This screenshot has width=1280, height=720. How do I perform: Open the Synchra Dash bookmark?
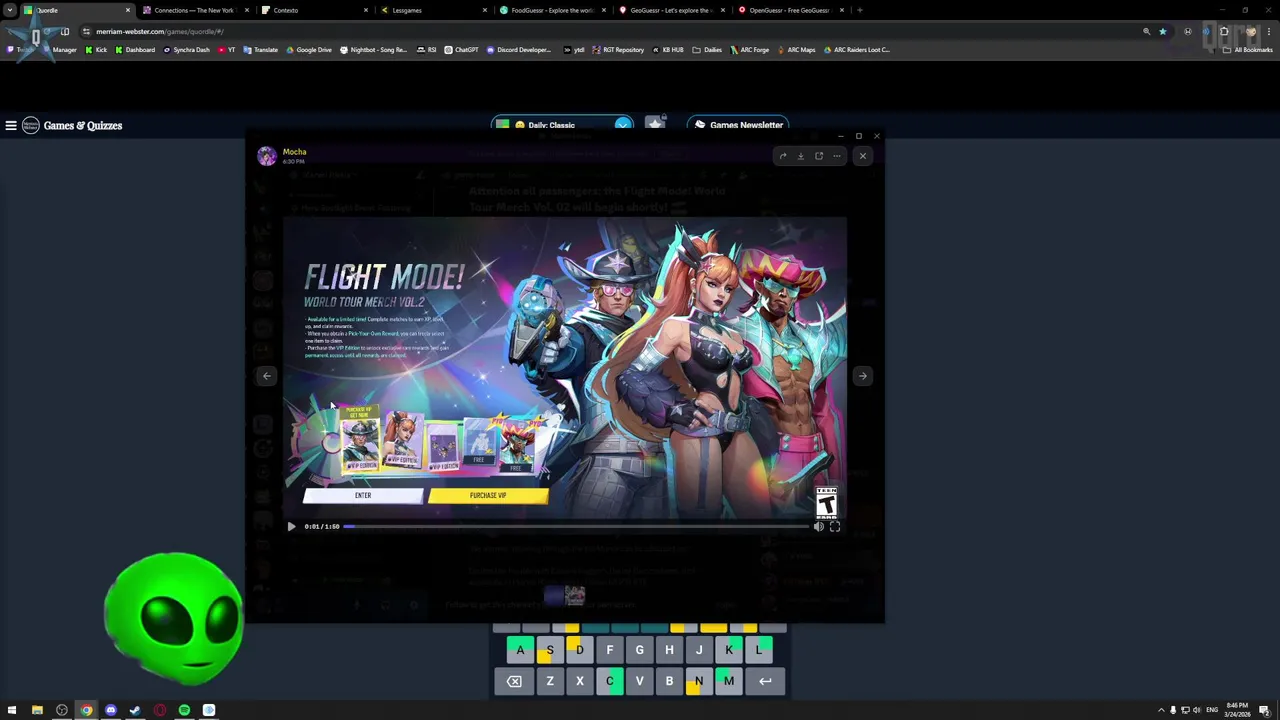pyautogui.click(x=187, y=49)
